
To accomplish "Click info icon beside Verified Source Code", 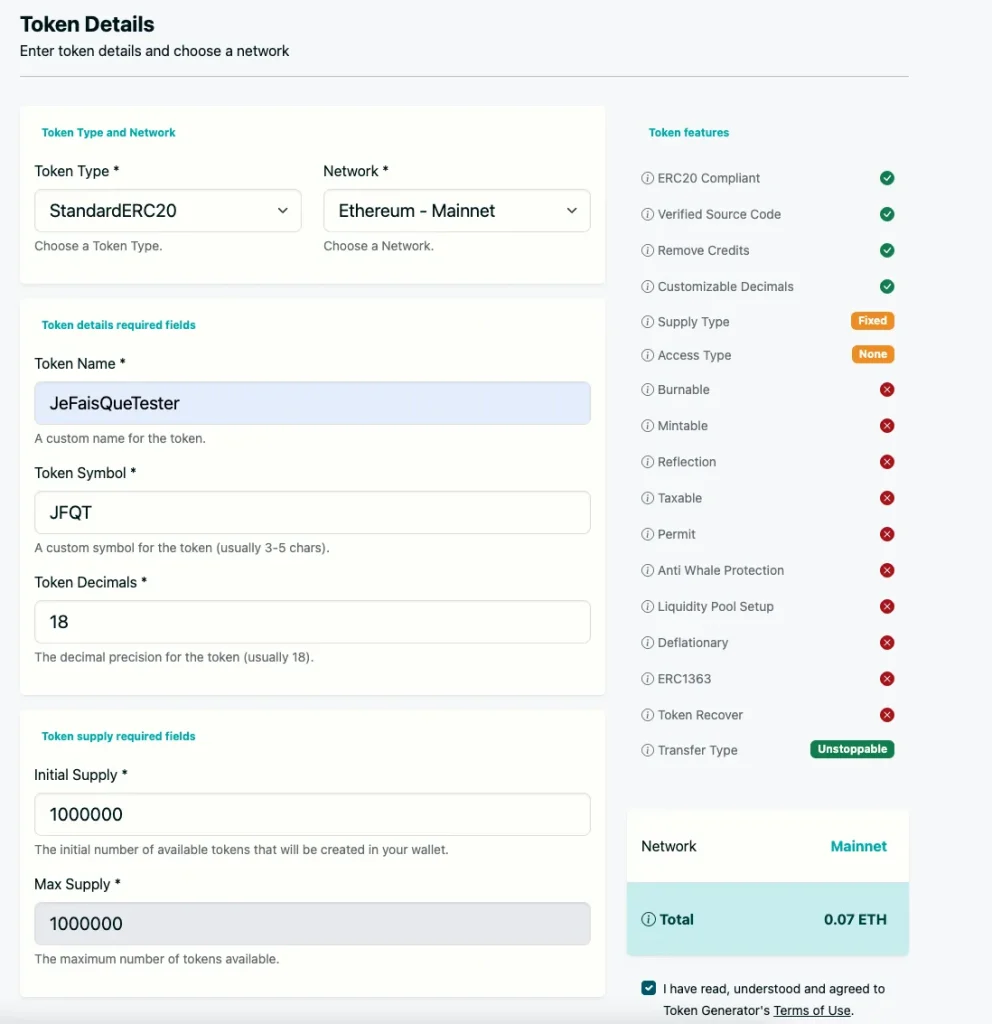I will tap(647, 215).
